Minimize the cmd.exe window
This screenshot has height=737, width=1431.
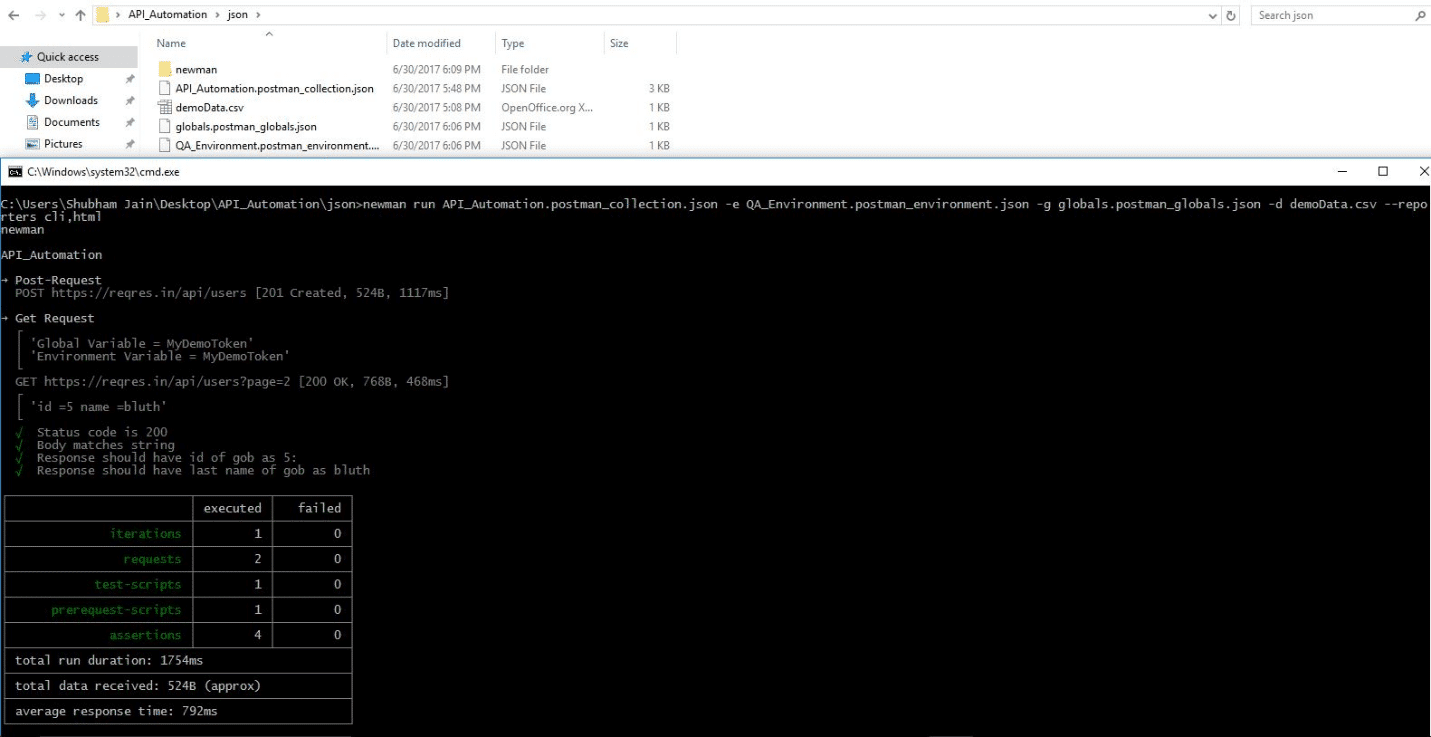pos(1341,172)
